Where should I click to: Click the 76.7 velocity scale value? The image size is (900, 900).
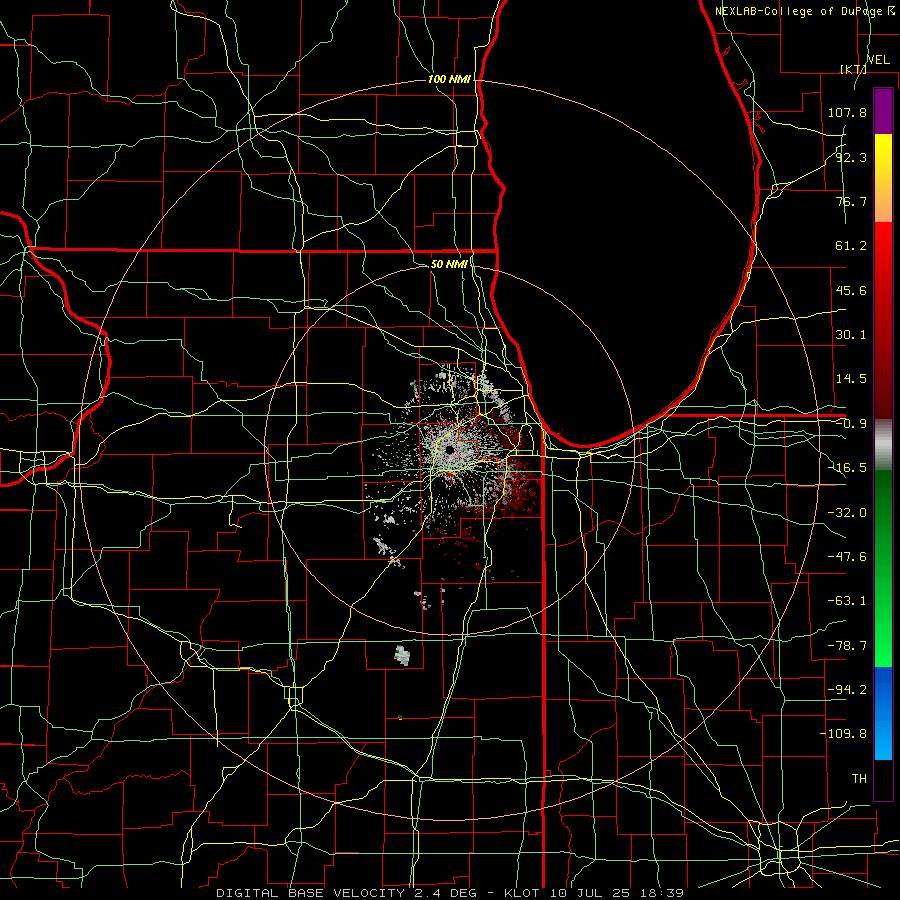[x=851, y=201]
